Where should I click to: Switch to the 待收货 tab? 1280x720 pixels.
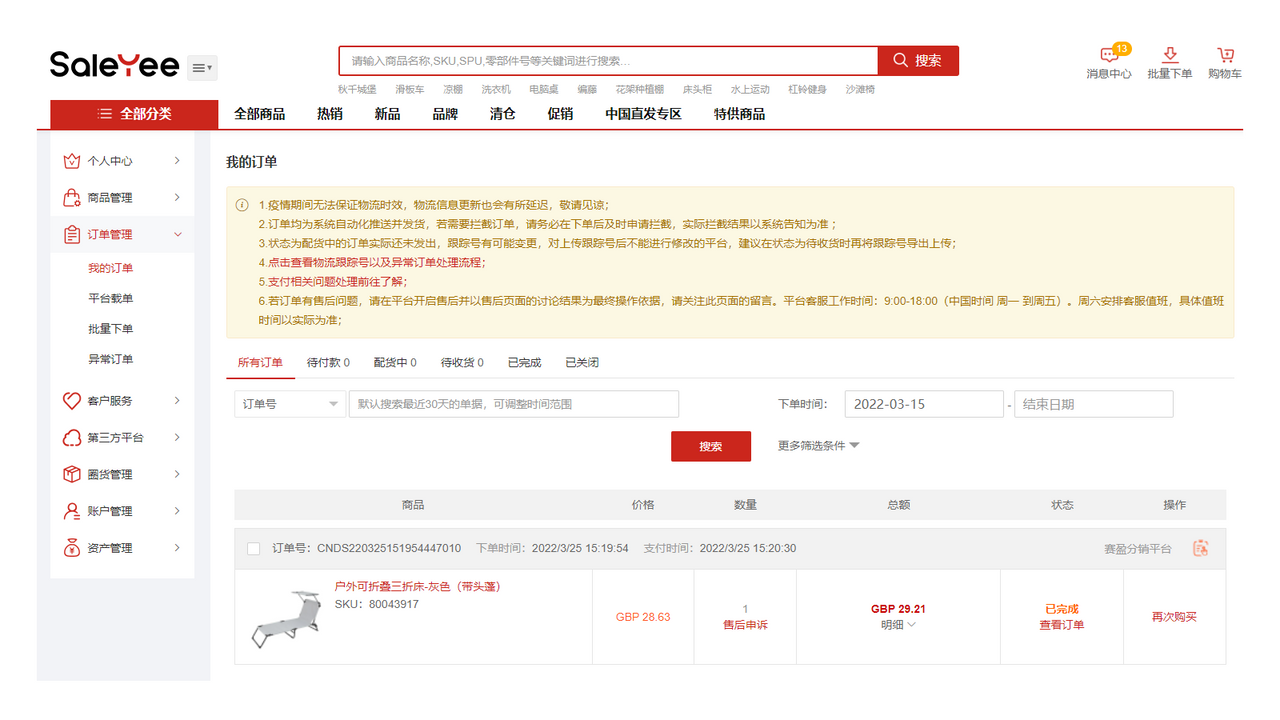tap(462, 363)
